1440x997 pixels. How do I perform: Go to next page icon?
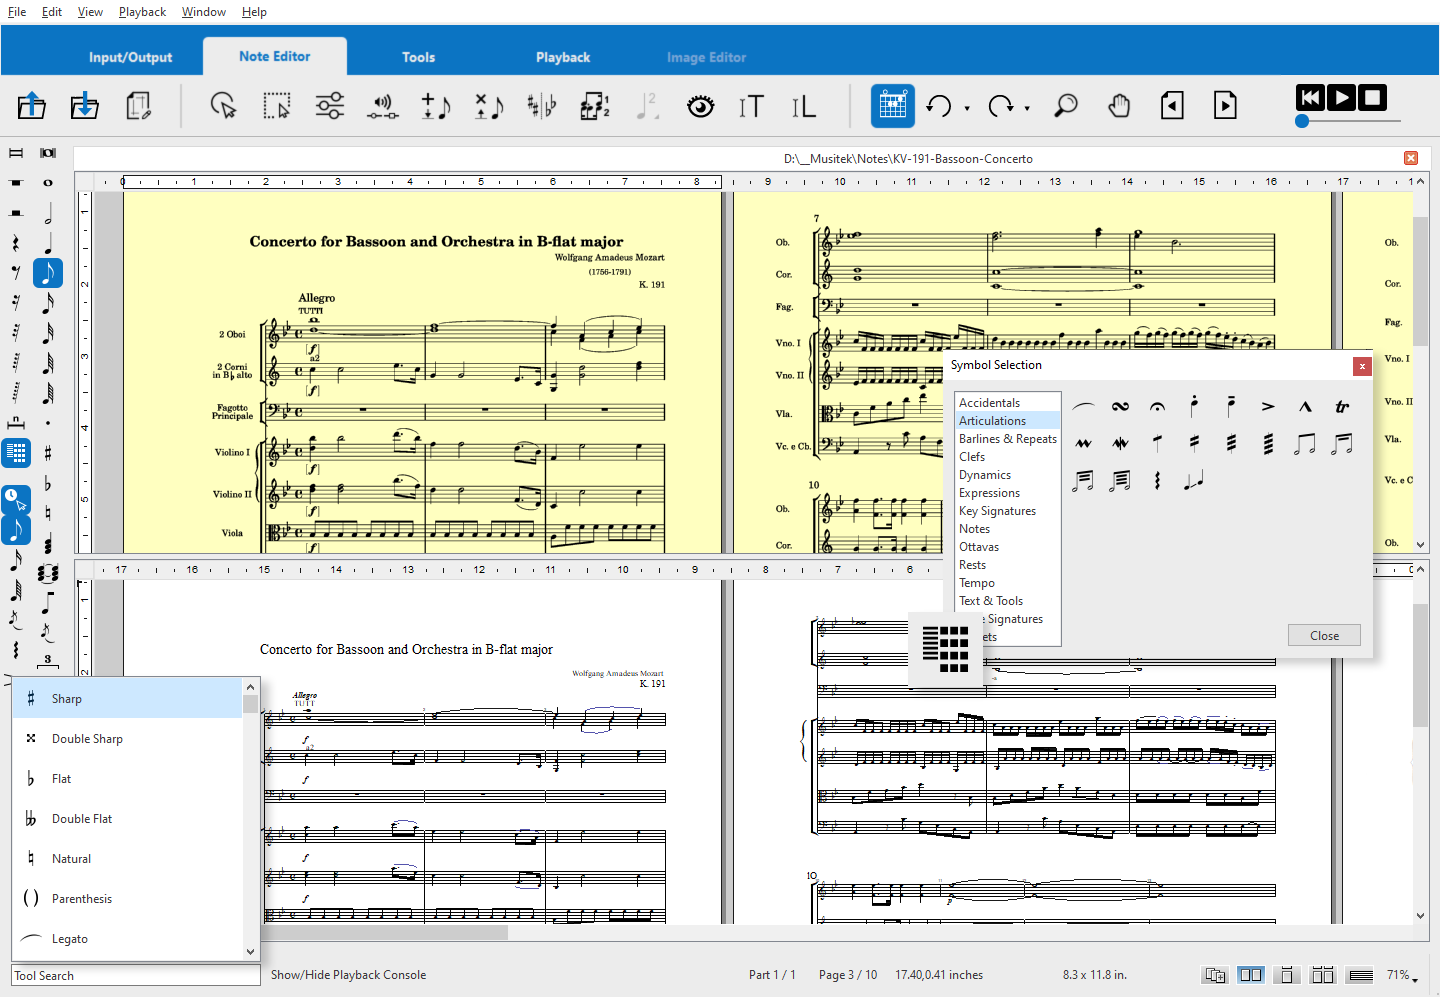click(1225, 105)
